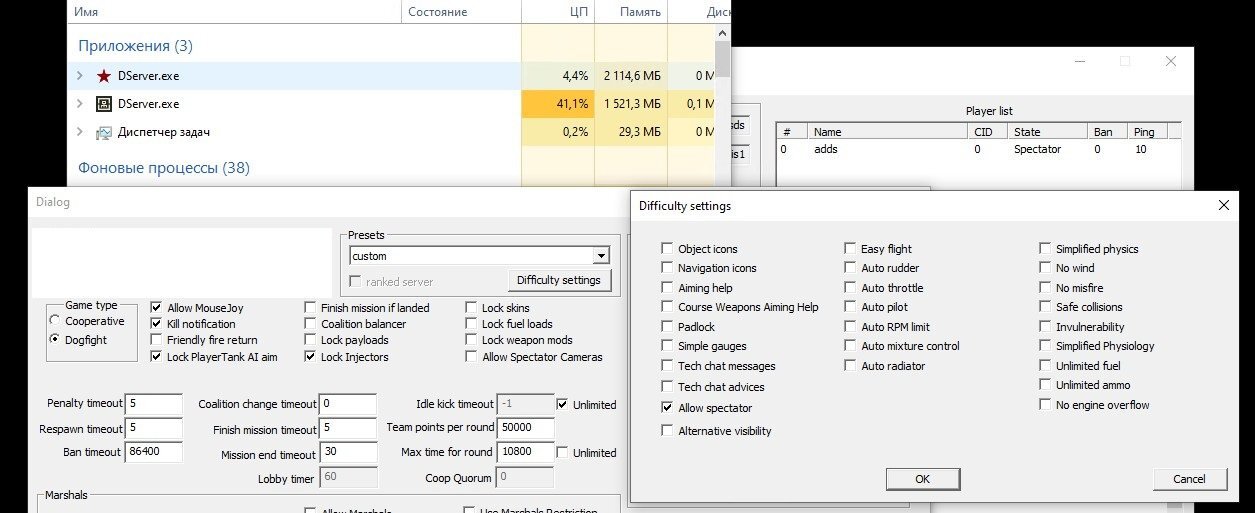Sort player list by State column
Viewport: 1255px width, 513px height.
click(1048, 131)
